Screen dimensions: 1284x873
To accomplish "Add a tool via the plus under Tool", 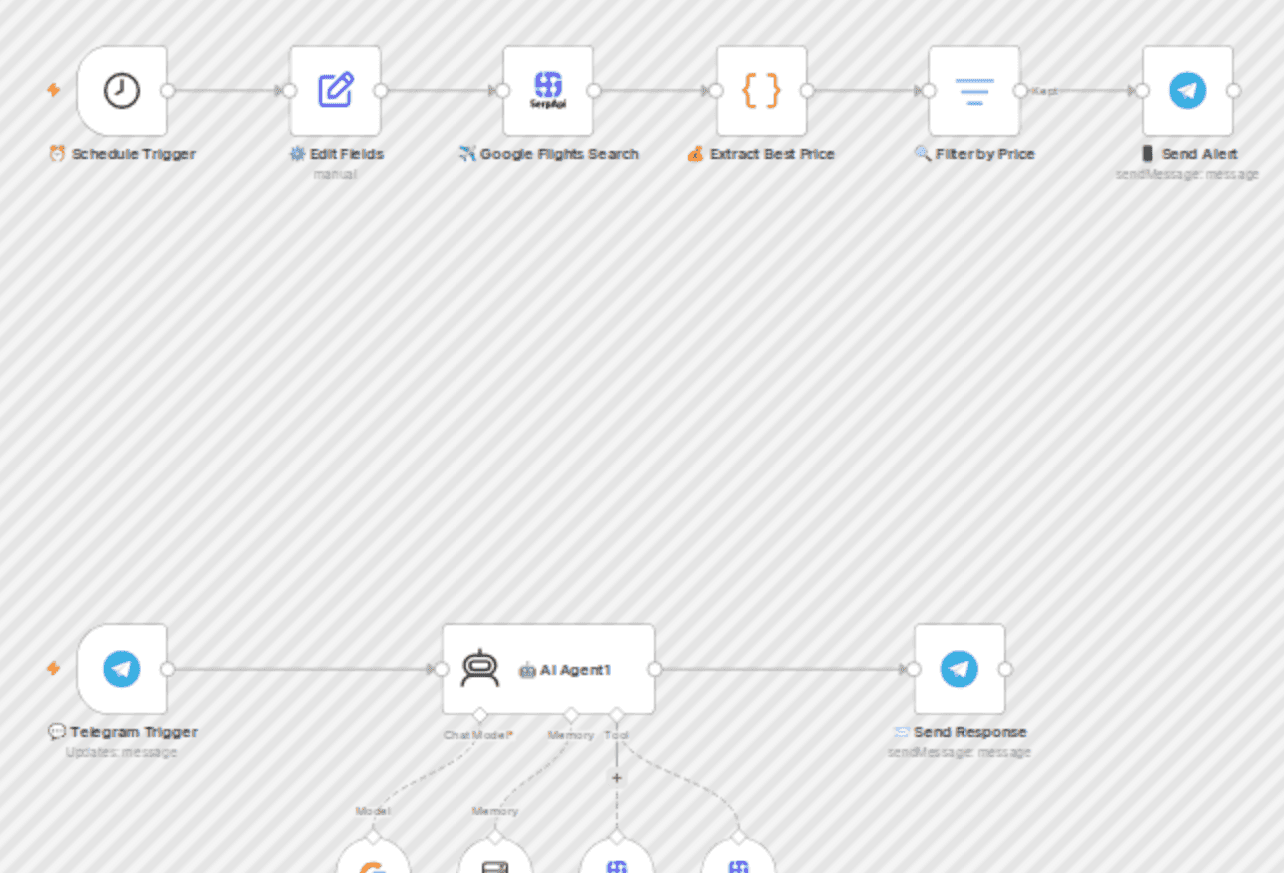I will click(x=617, y=777).
